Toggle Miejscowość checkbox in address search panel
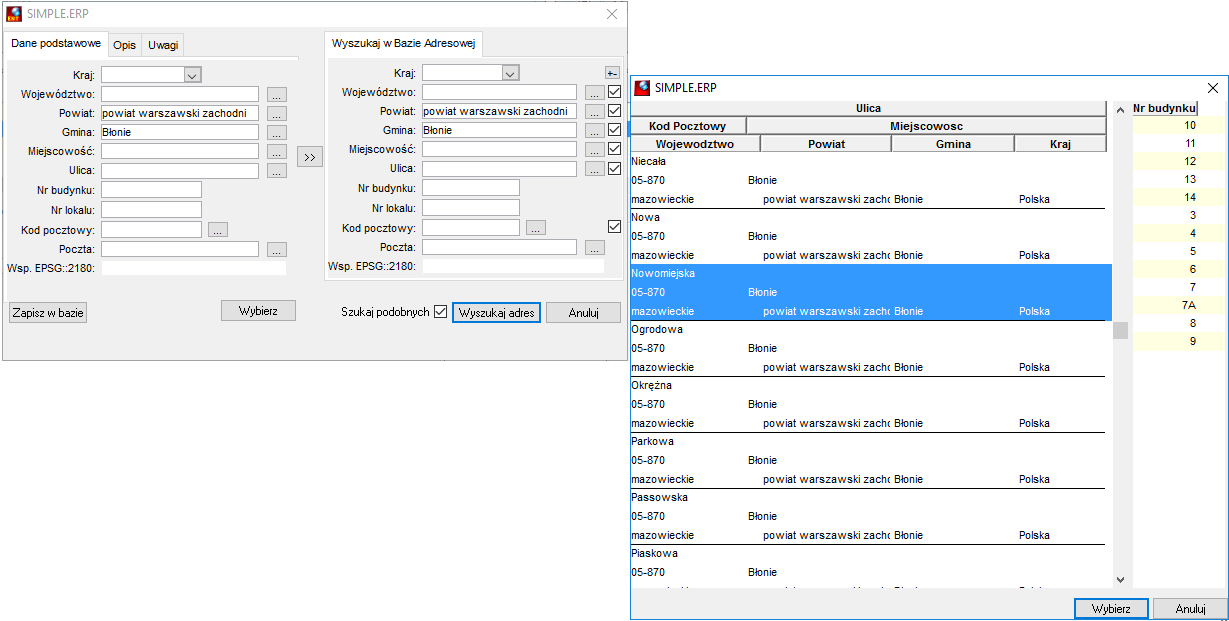 [615, 149]
